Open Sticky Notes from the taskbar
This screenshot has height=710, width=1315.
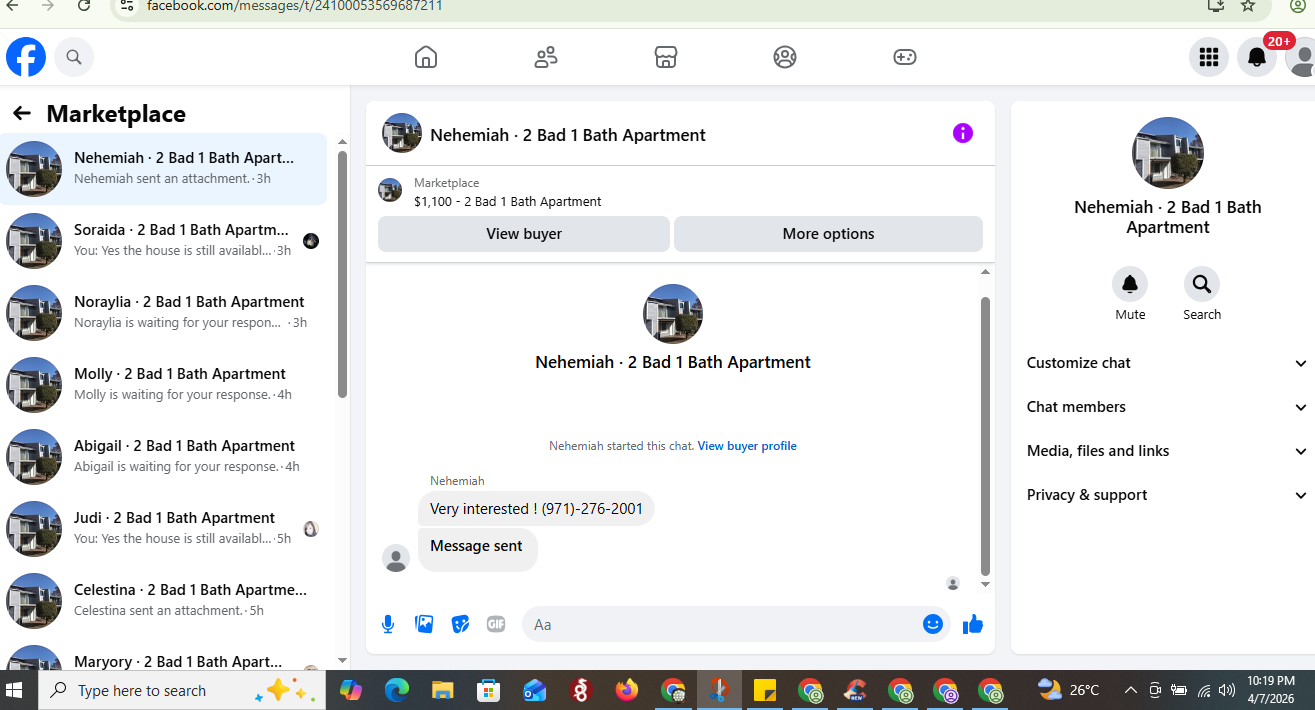[x=765, y=690]
